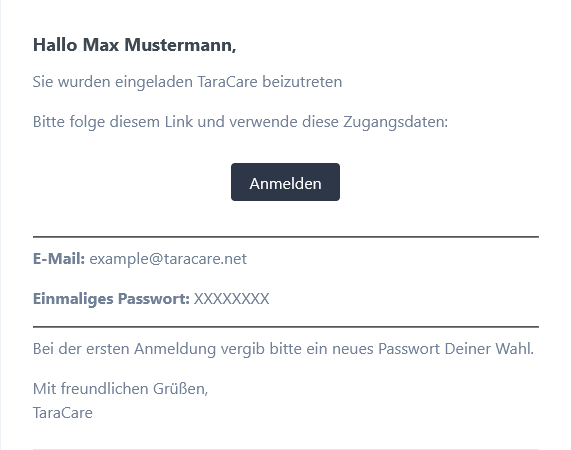Click the 'Hallo Max Mustermann,' greeting heading

tap(134, 45)
